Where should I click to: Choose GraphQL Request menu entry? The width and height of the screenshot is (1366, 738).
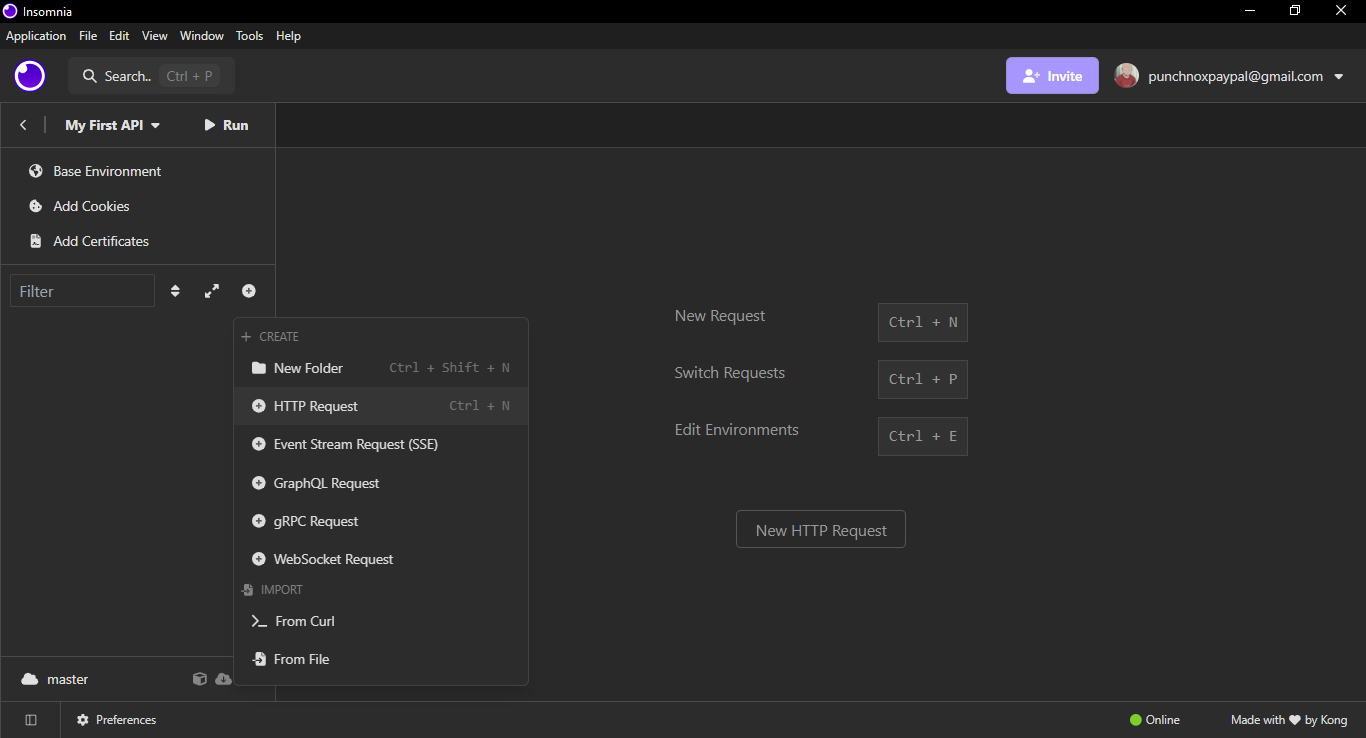click(x=381, y=483)
